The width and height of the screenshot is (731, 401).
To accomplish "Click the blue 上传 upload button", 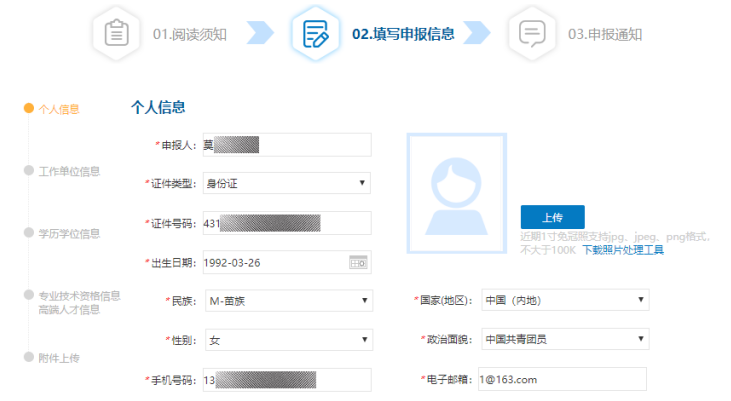I will pyautogui.click(x=552, y=217).
